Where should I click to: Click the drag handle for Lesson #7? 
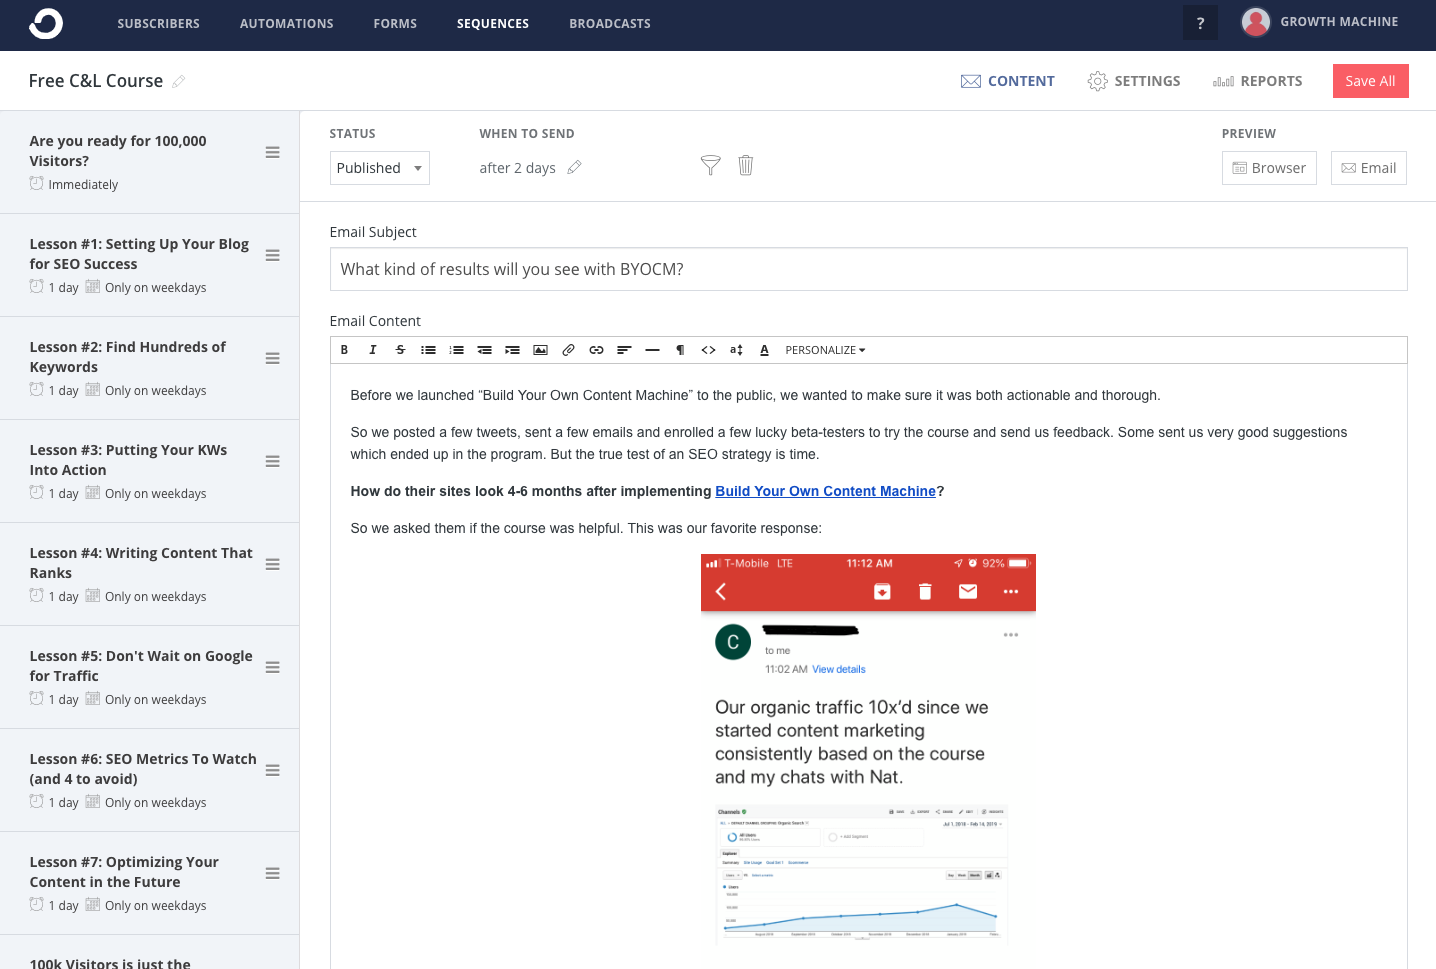[x=272, y=873]
